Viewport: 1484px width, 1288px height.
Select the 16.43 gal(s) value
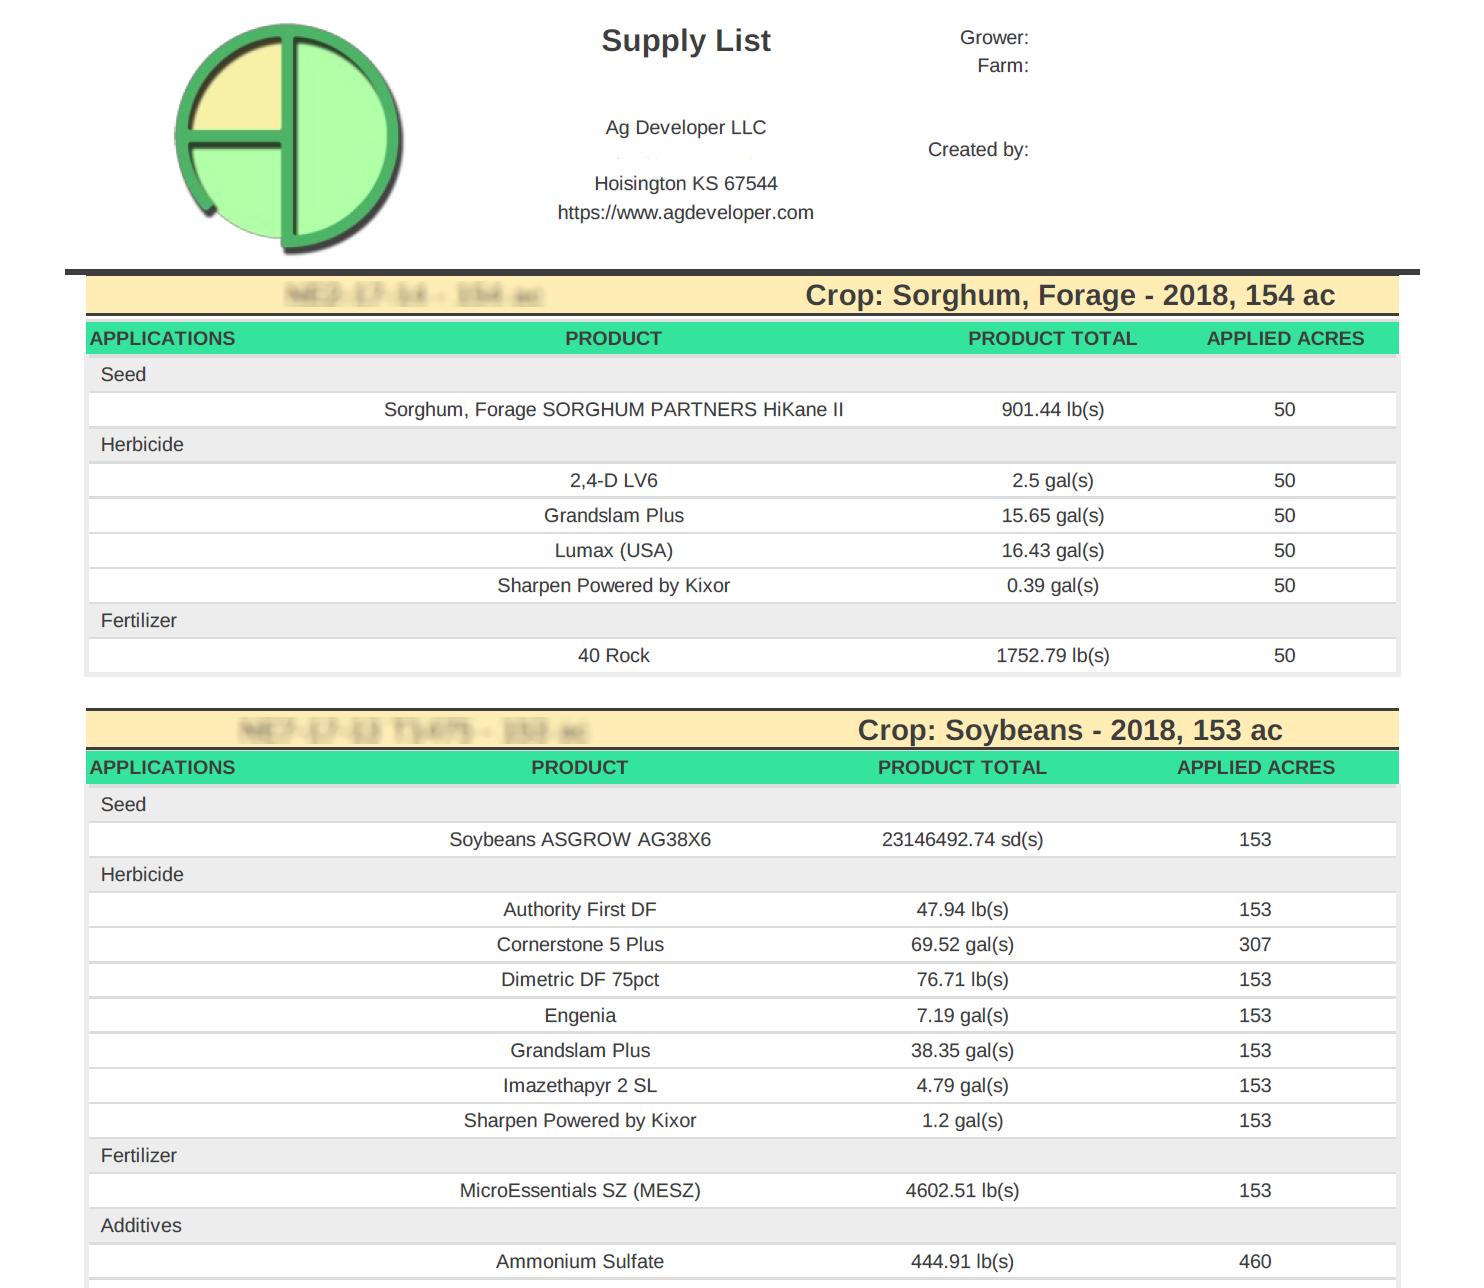(x=1053, y=550)
